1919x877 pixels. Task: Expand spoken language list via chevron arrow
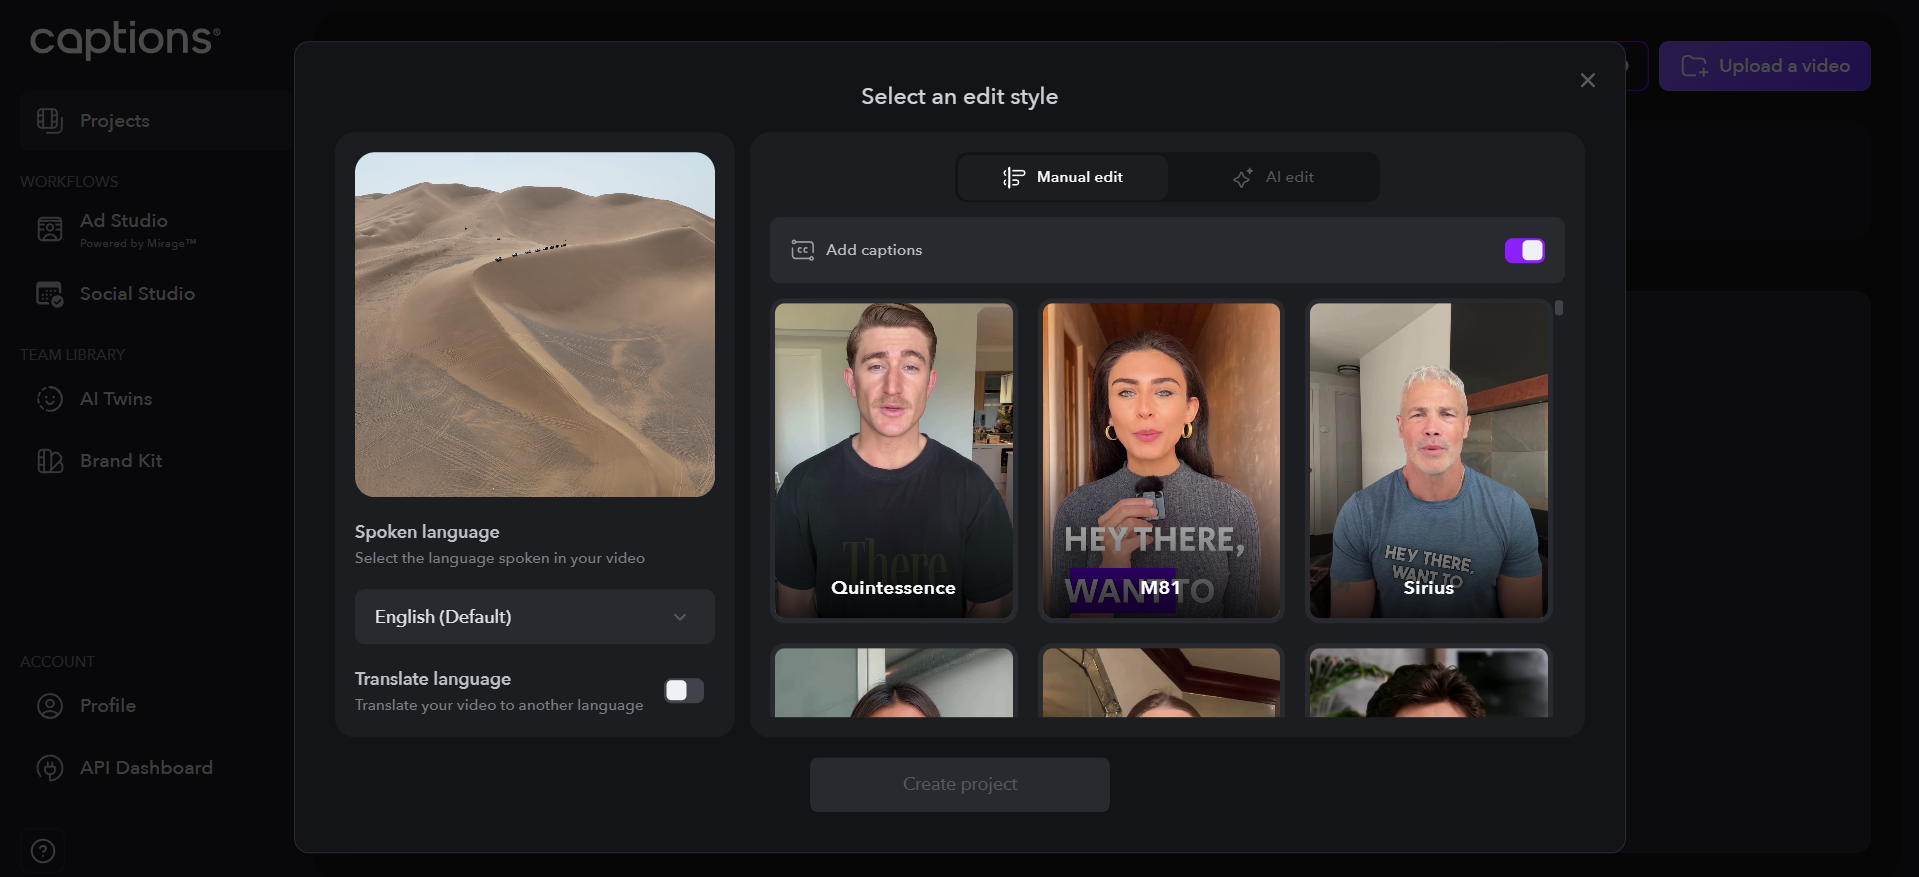(x=680, y=617)
